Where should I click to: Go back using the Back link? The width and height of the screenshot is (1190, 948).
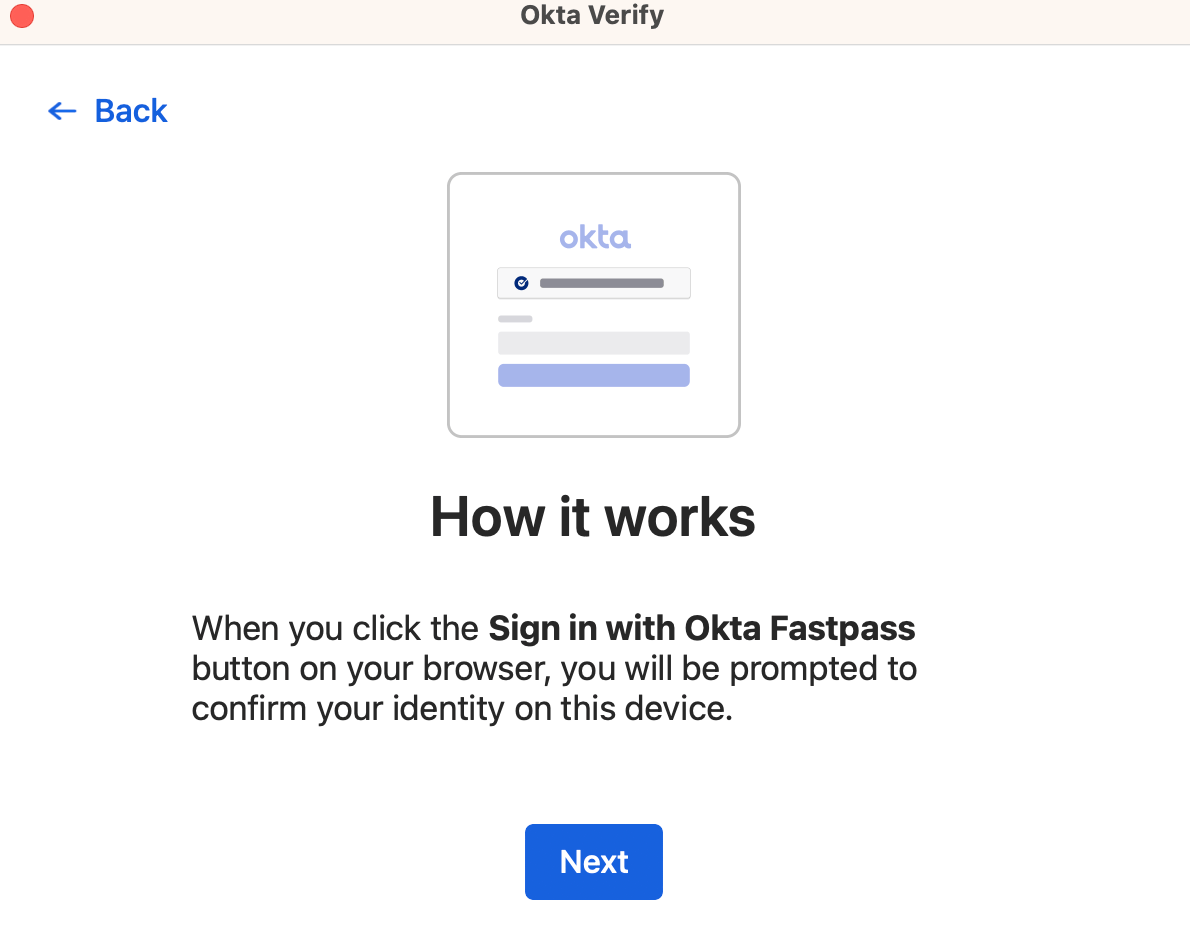point(130,111)
